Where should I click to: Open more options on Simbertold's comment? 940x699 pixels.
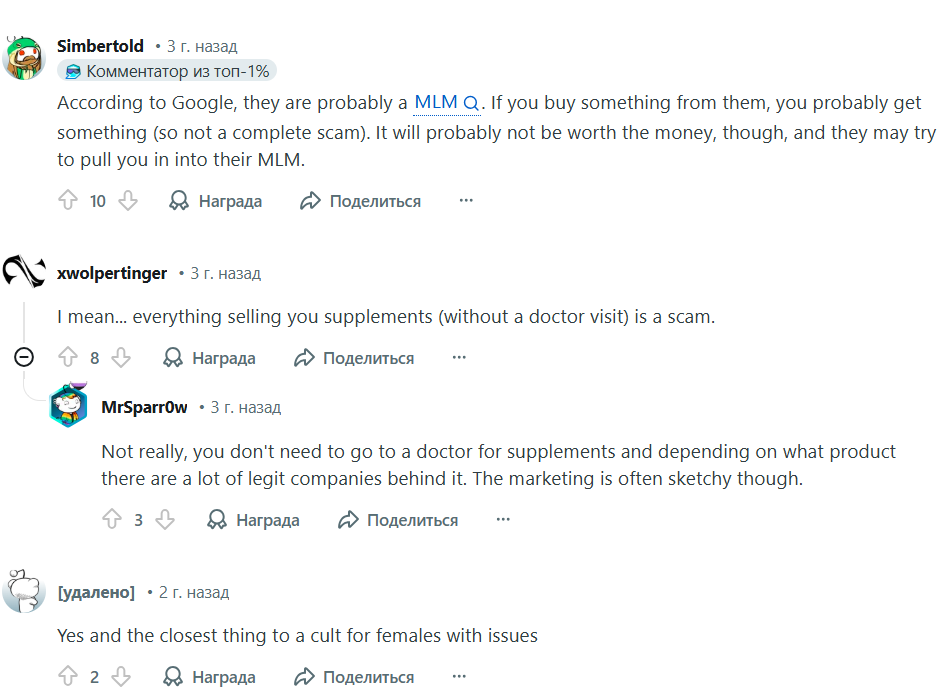click(x=466, y=201)
